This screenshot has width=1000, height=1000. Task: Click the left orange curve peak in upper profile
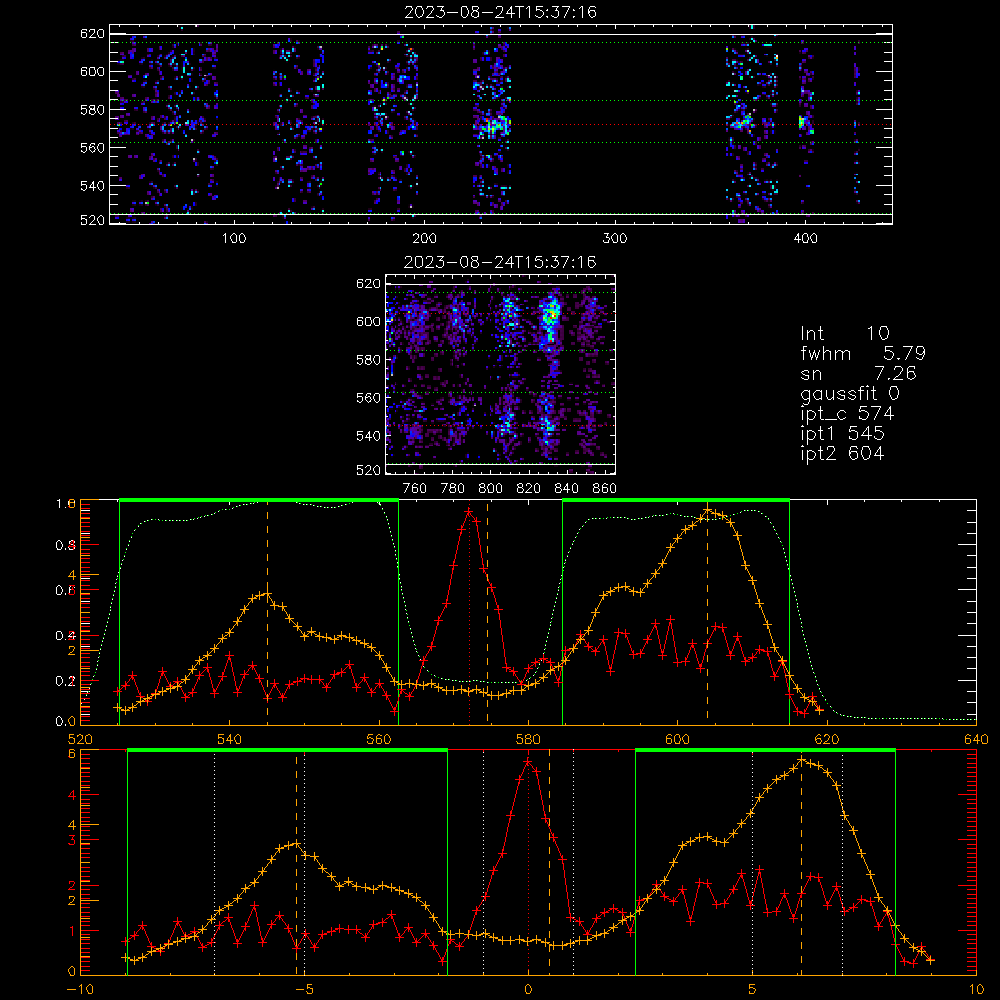[267, 594]
